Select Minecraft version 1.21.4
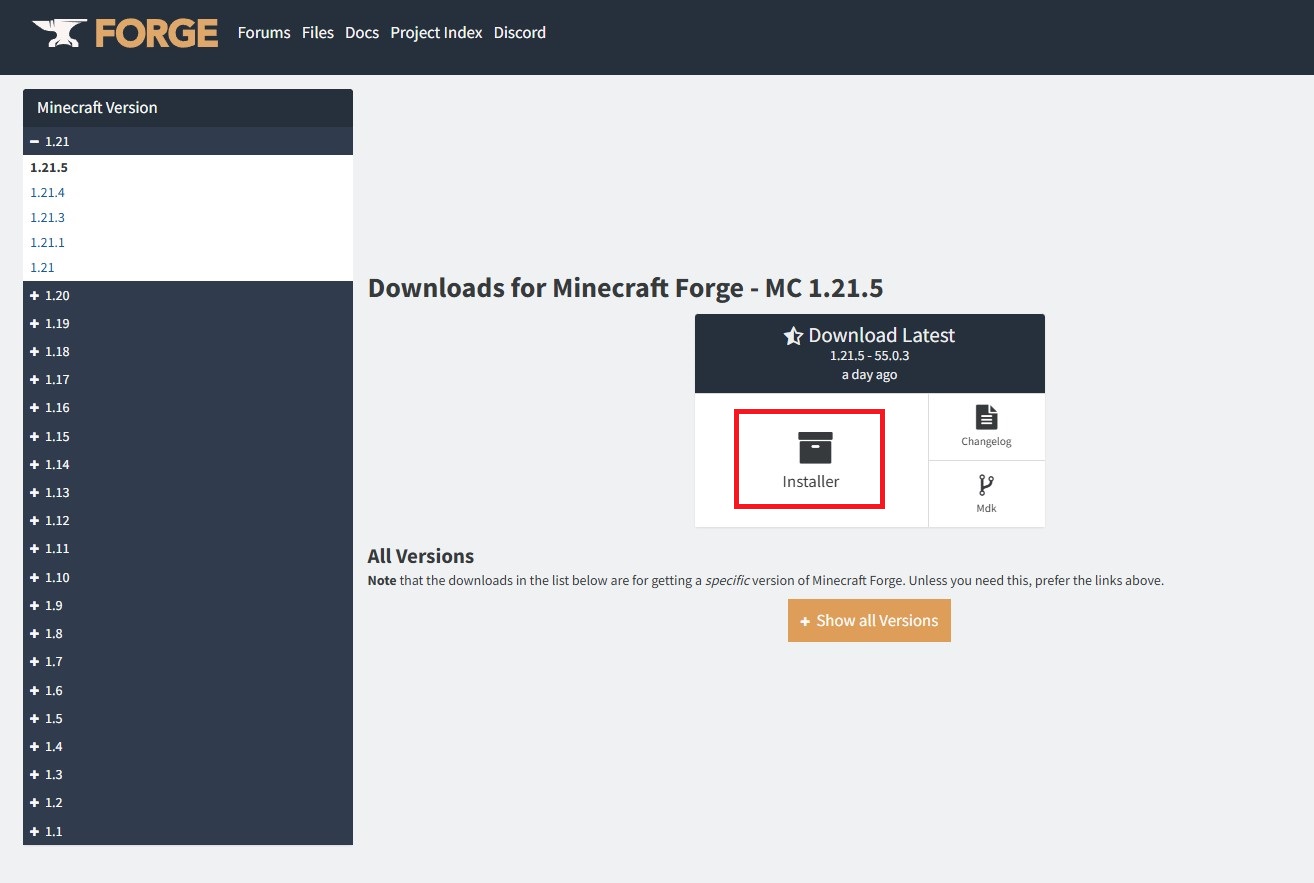Viewport: 1314px width, 883px height. (47, 193)
